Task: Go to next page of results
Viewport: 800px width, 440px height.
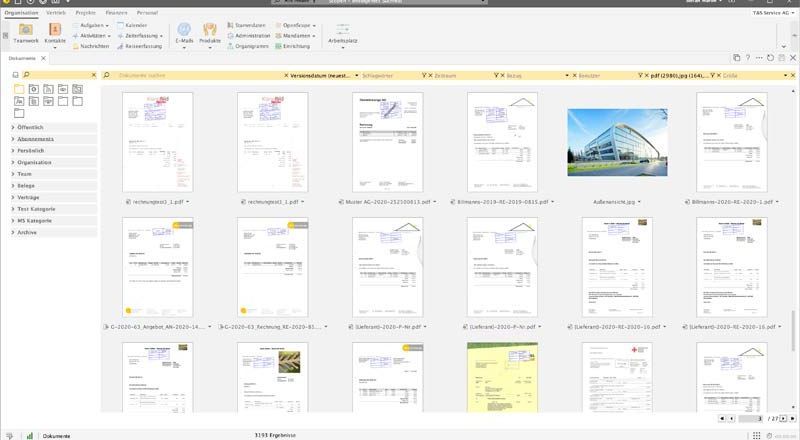Action: pos(781,418)
